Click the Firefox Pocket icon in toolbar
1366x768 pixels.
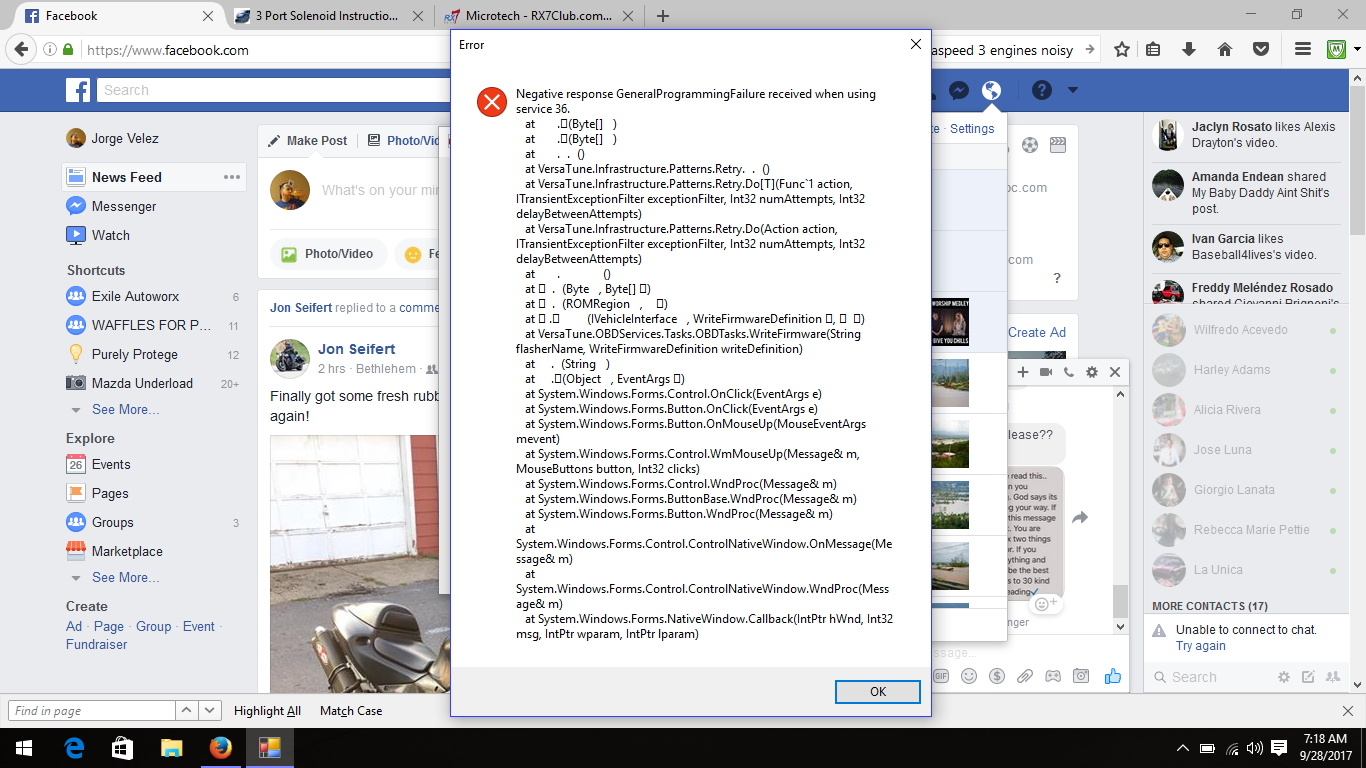pos(1261,50)
